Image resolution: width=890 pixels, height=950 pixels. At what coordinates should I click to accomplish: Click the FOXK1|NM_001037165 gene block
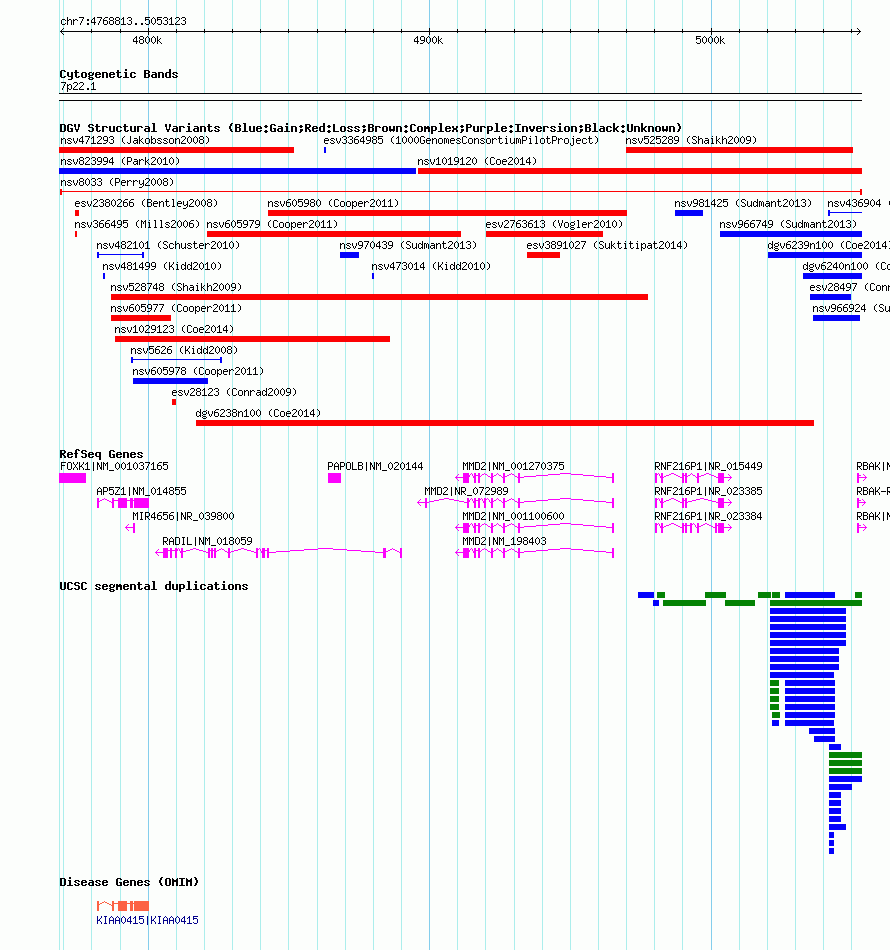click(x=73, y=478)
